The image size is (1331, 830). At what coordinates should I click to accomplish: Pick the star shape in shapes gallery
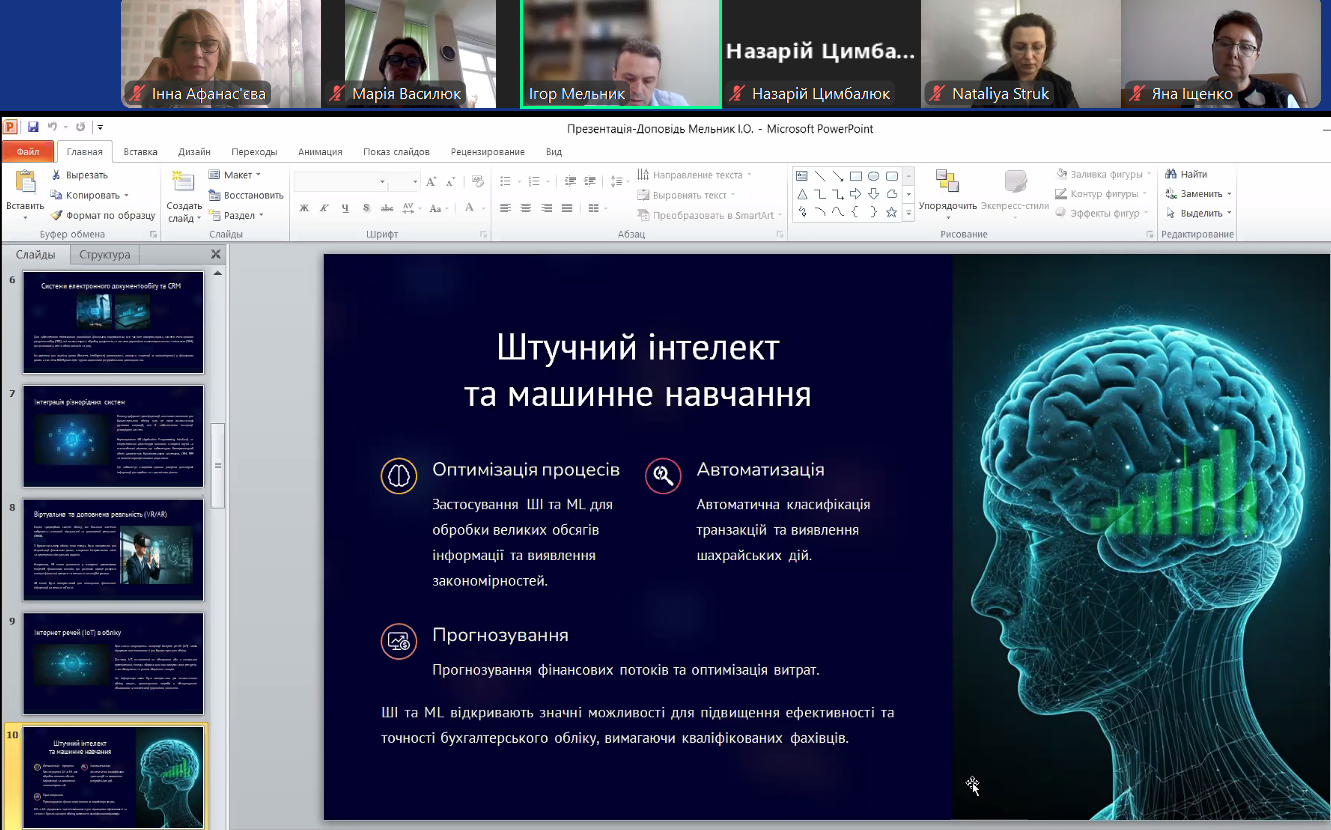891,212
